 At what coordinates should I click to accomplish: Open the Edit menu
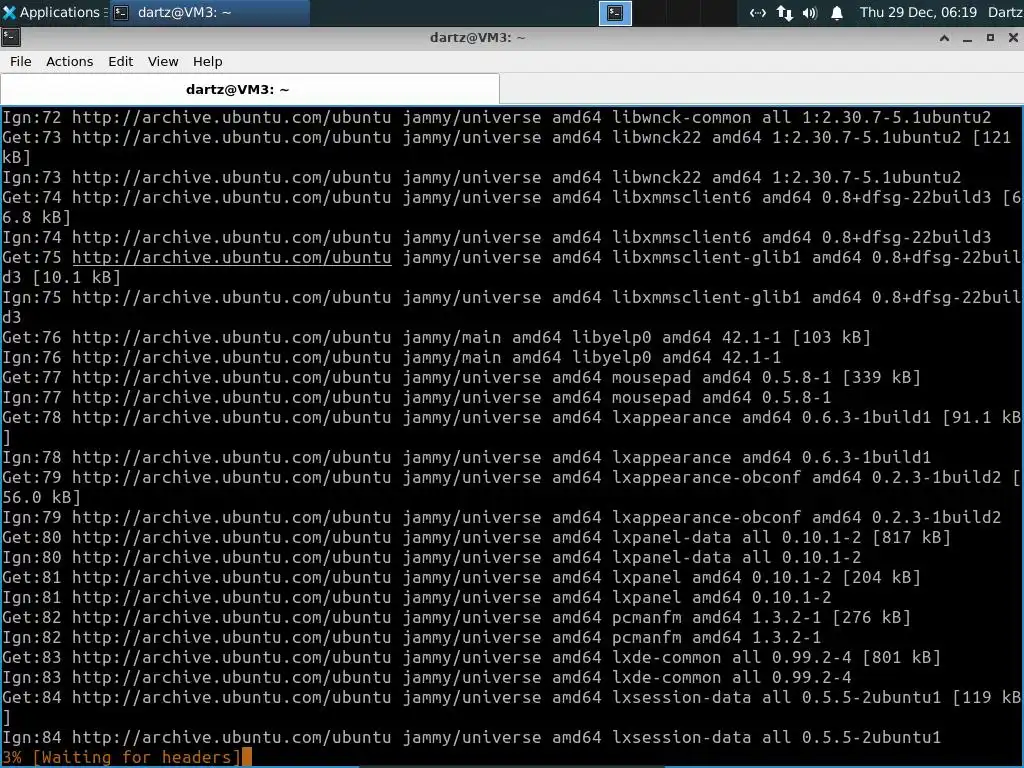click(120, 61)
